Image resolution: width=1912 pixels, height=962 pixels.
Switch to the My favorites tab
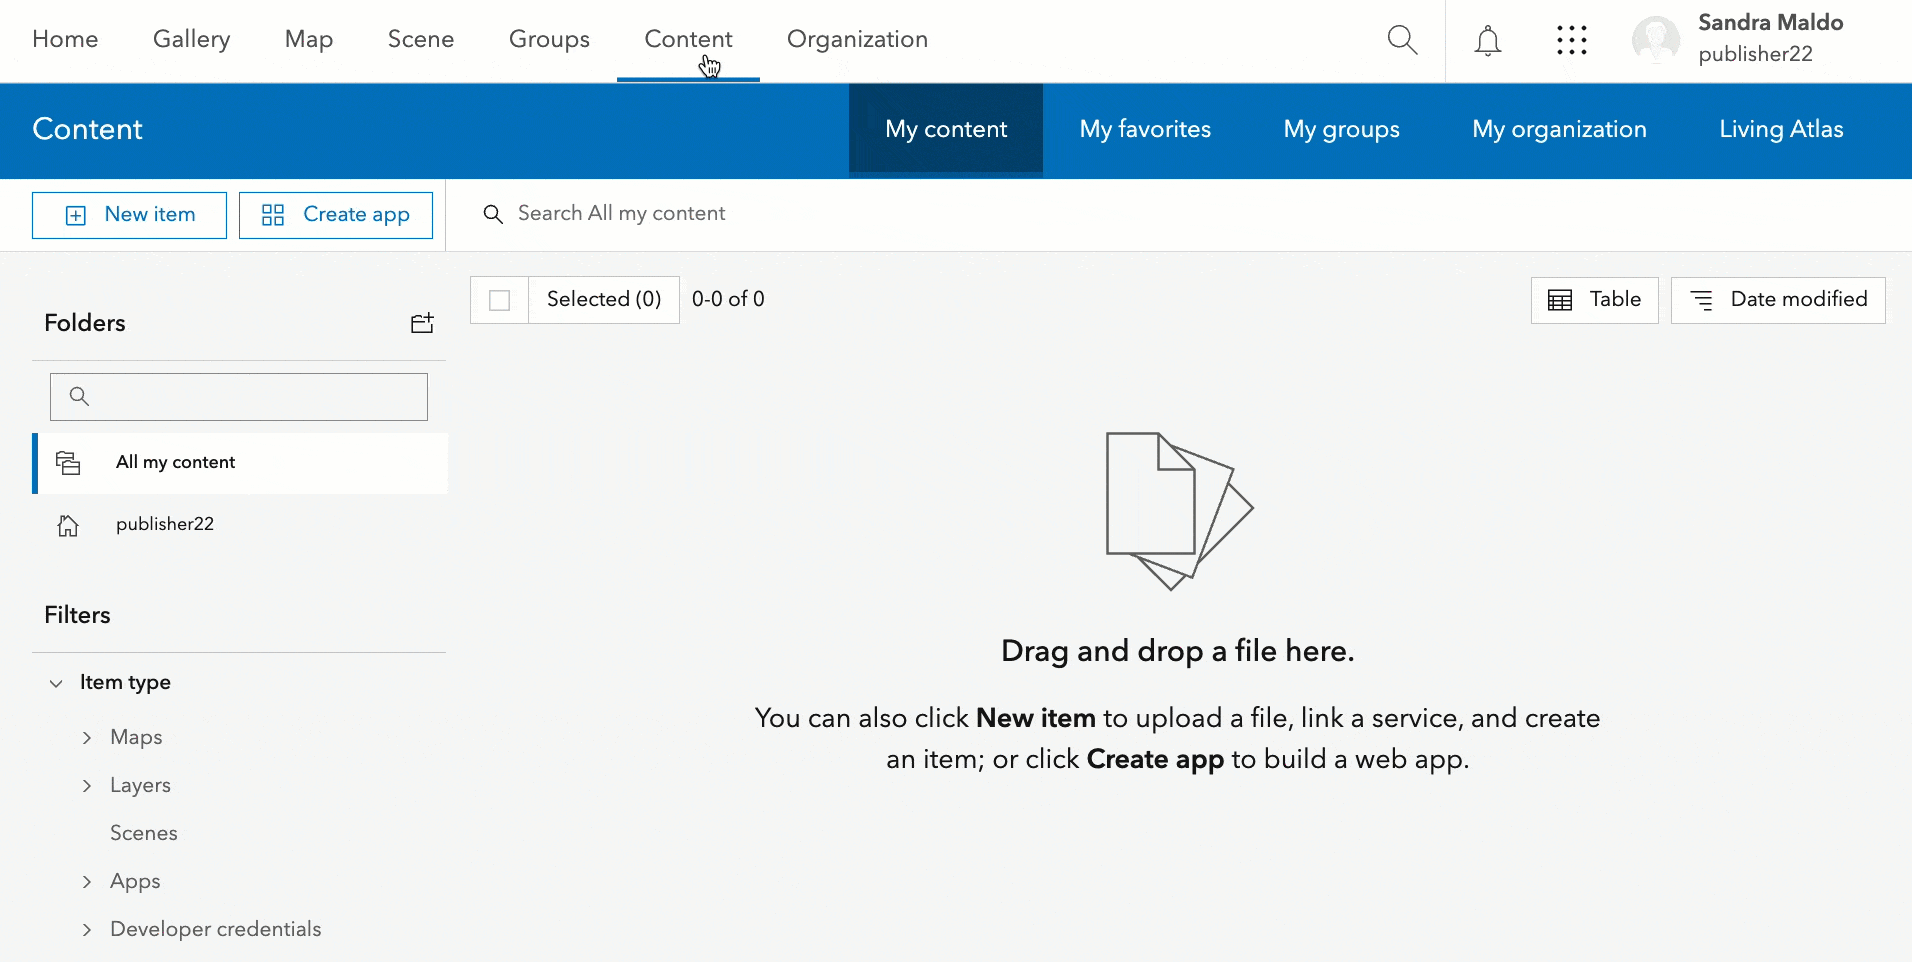1145,129
